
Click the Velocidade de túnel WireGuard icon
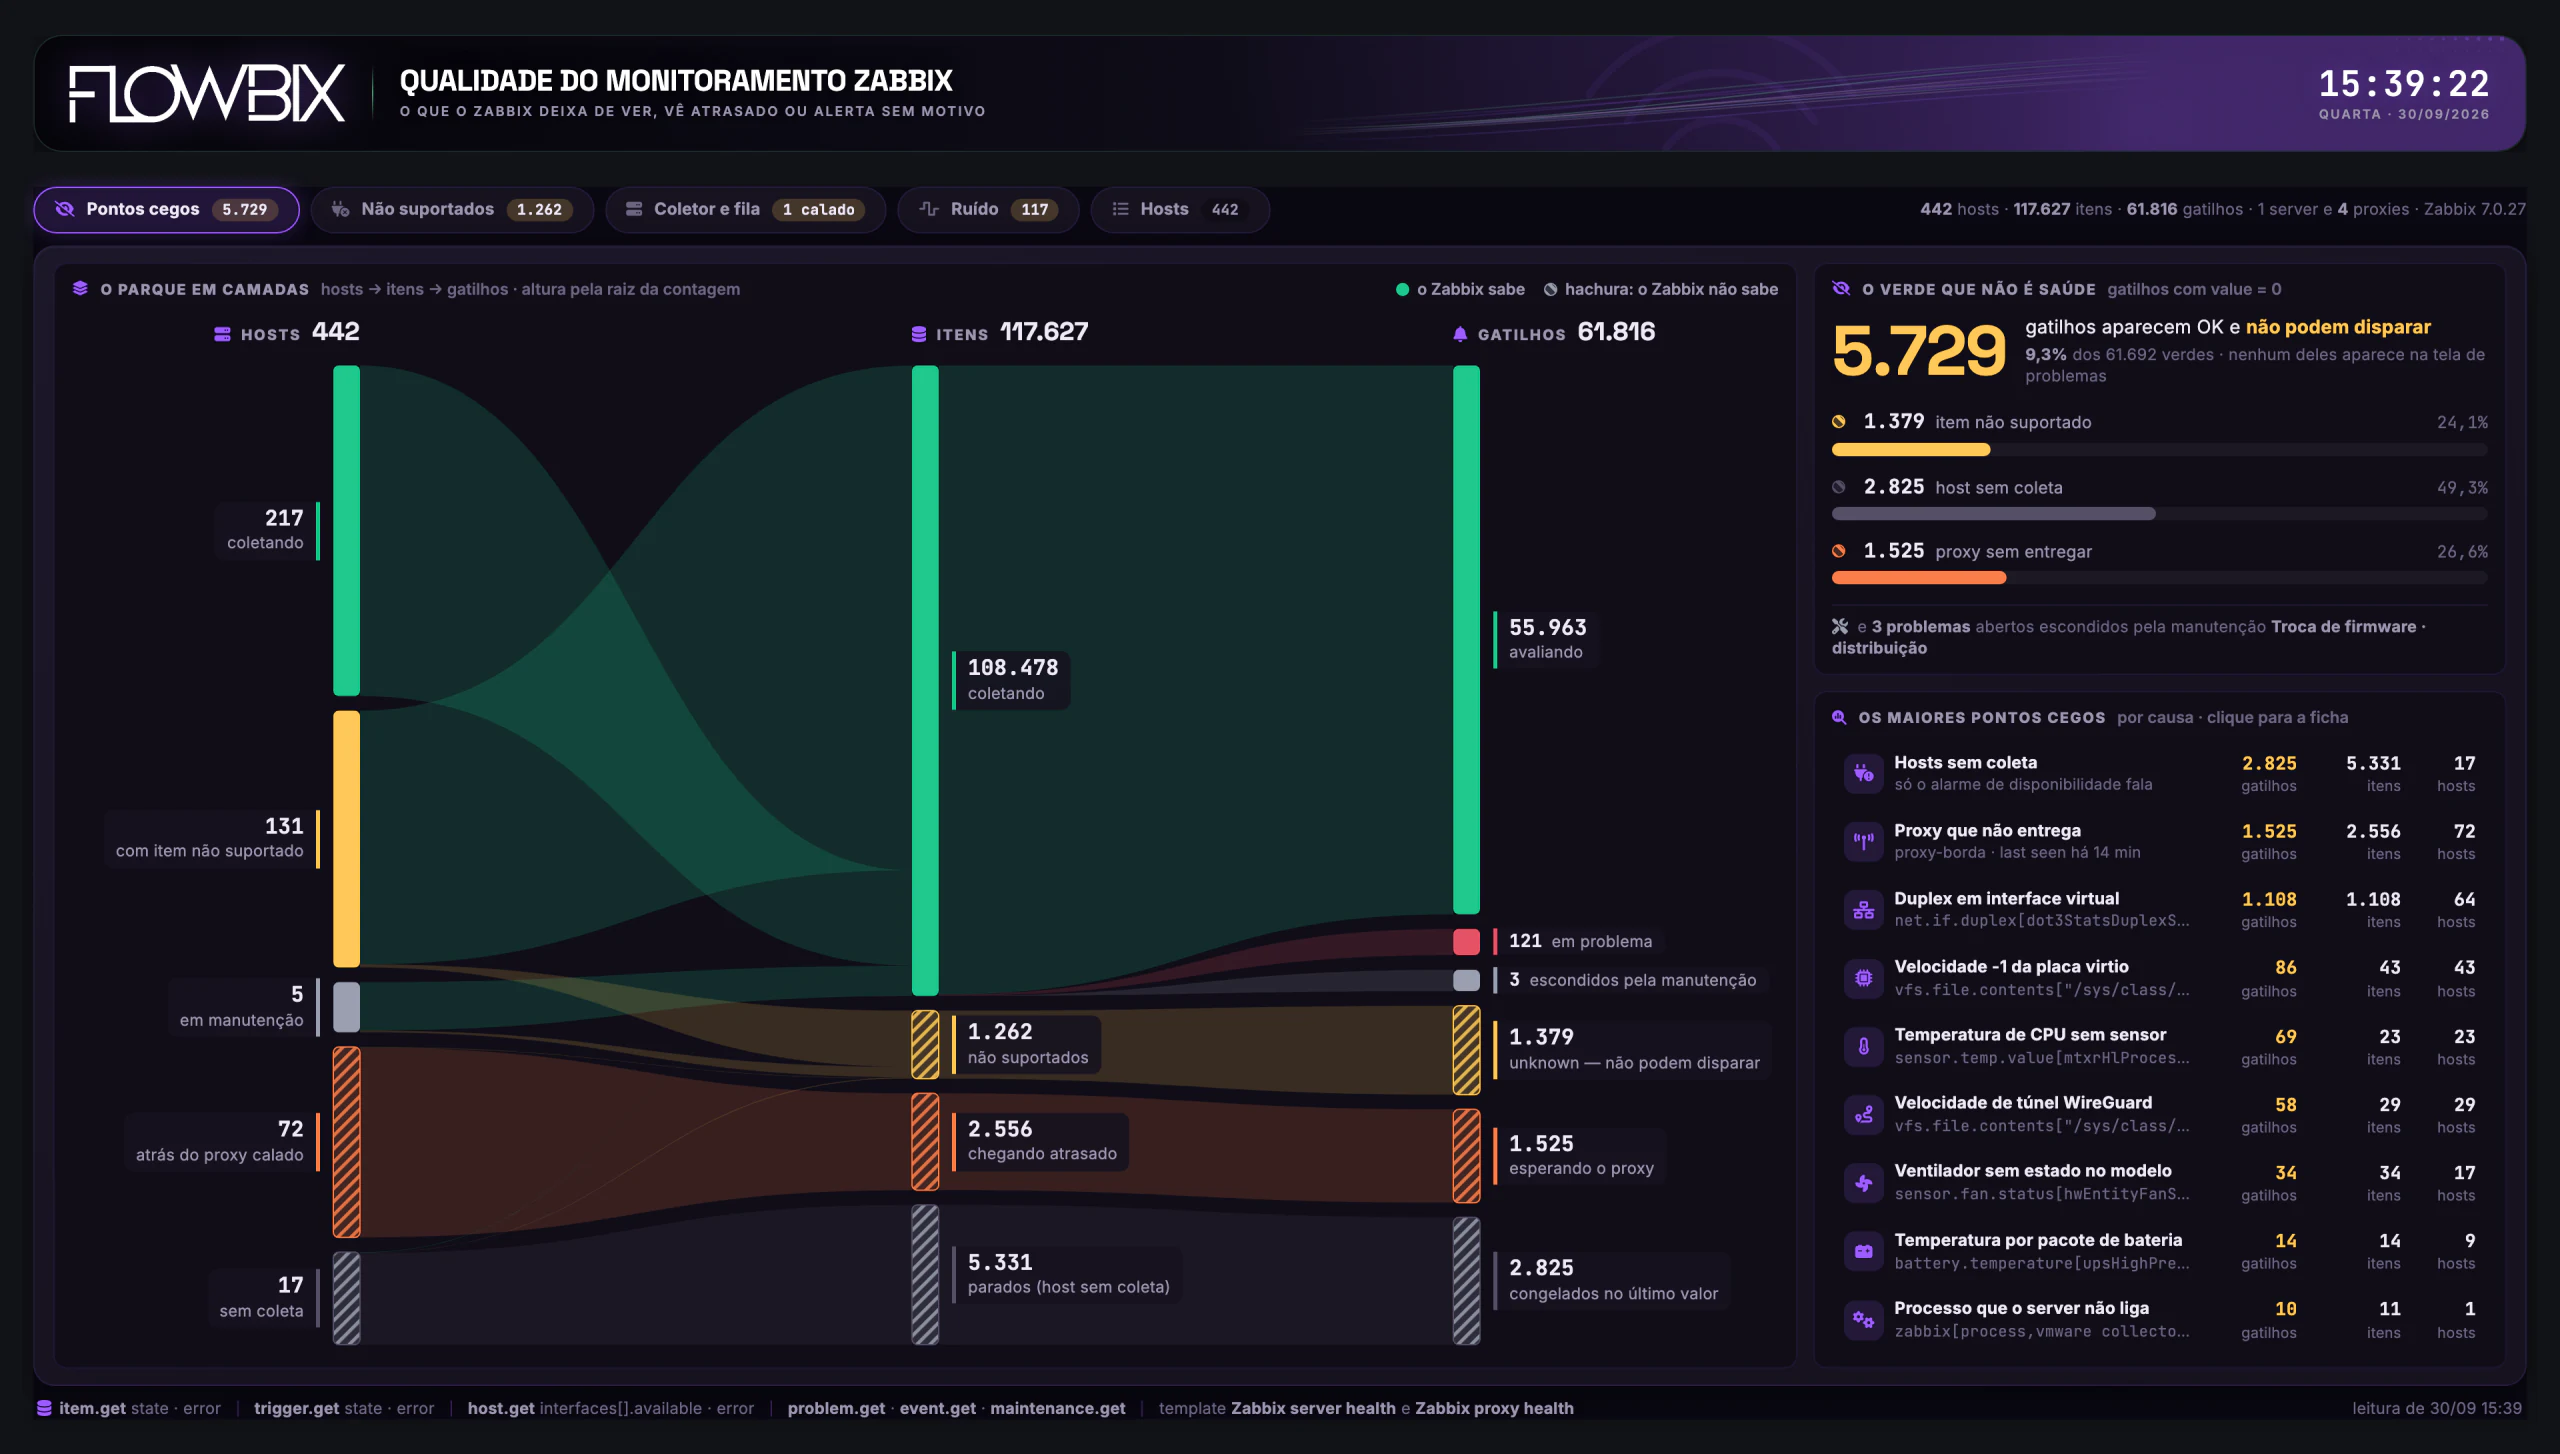tap(1863, 1114)
